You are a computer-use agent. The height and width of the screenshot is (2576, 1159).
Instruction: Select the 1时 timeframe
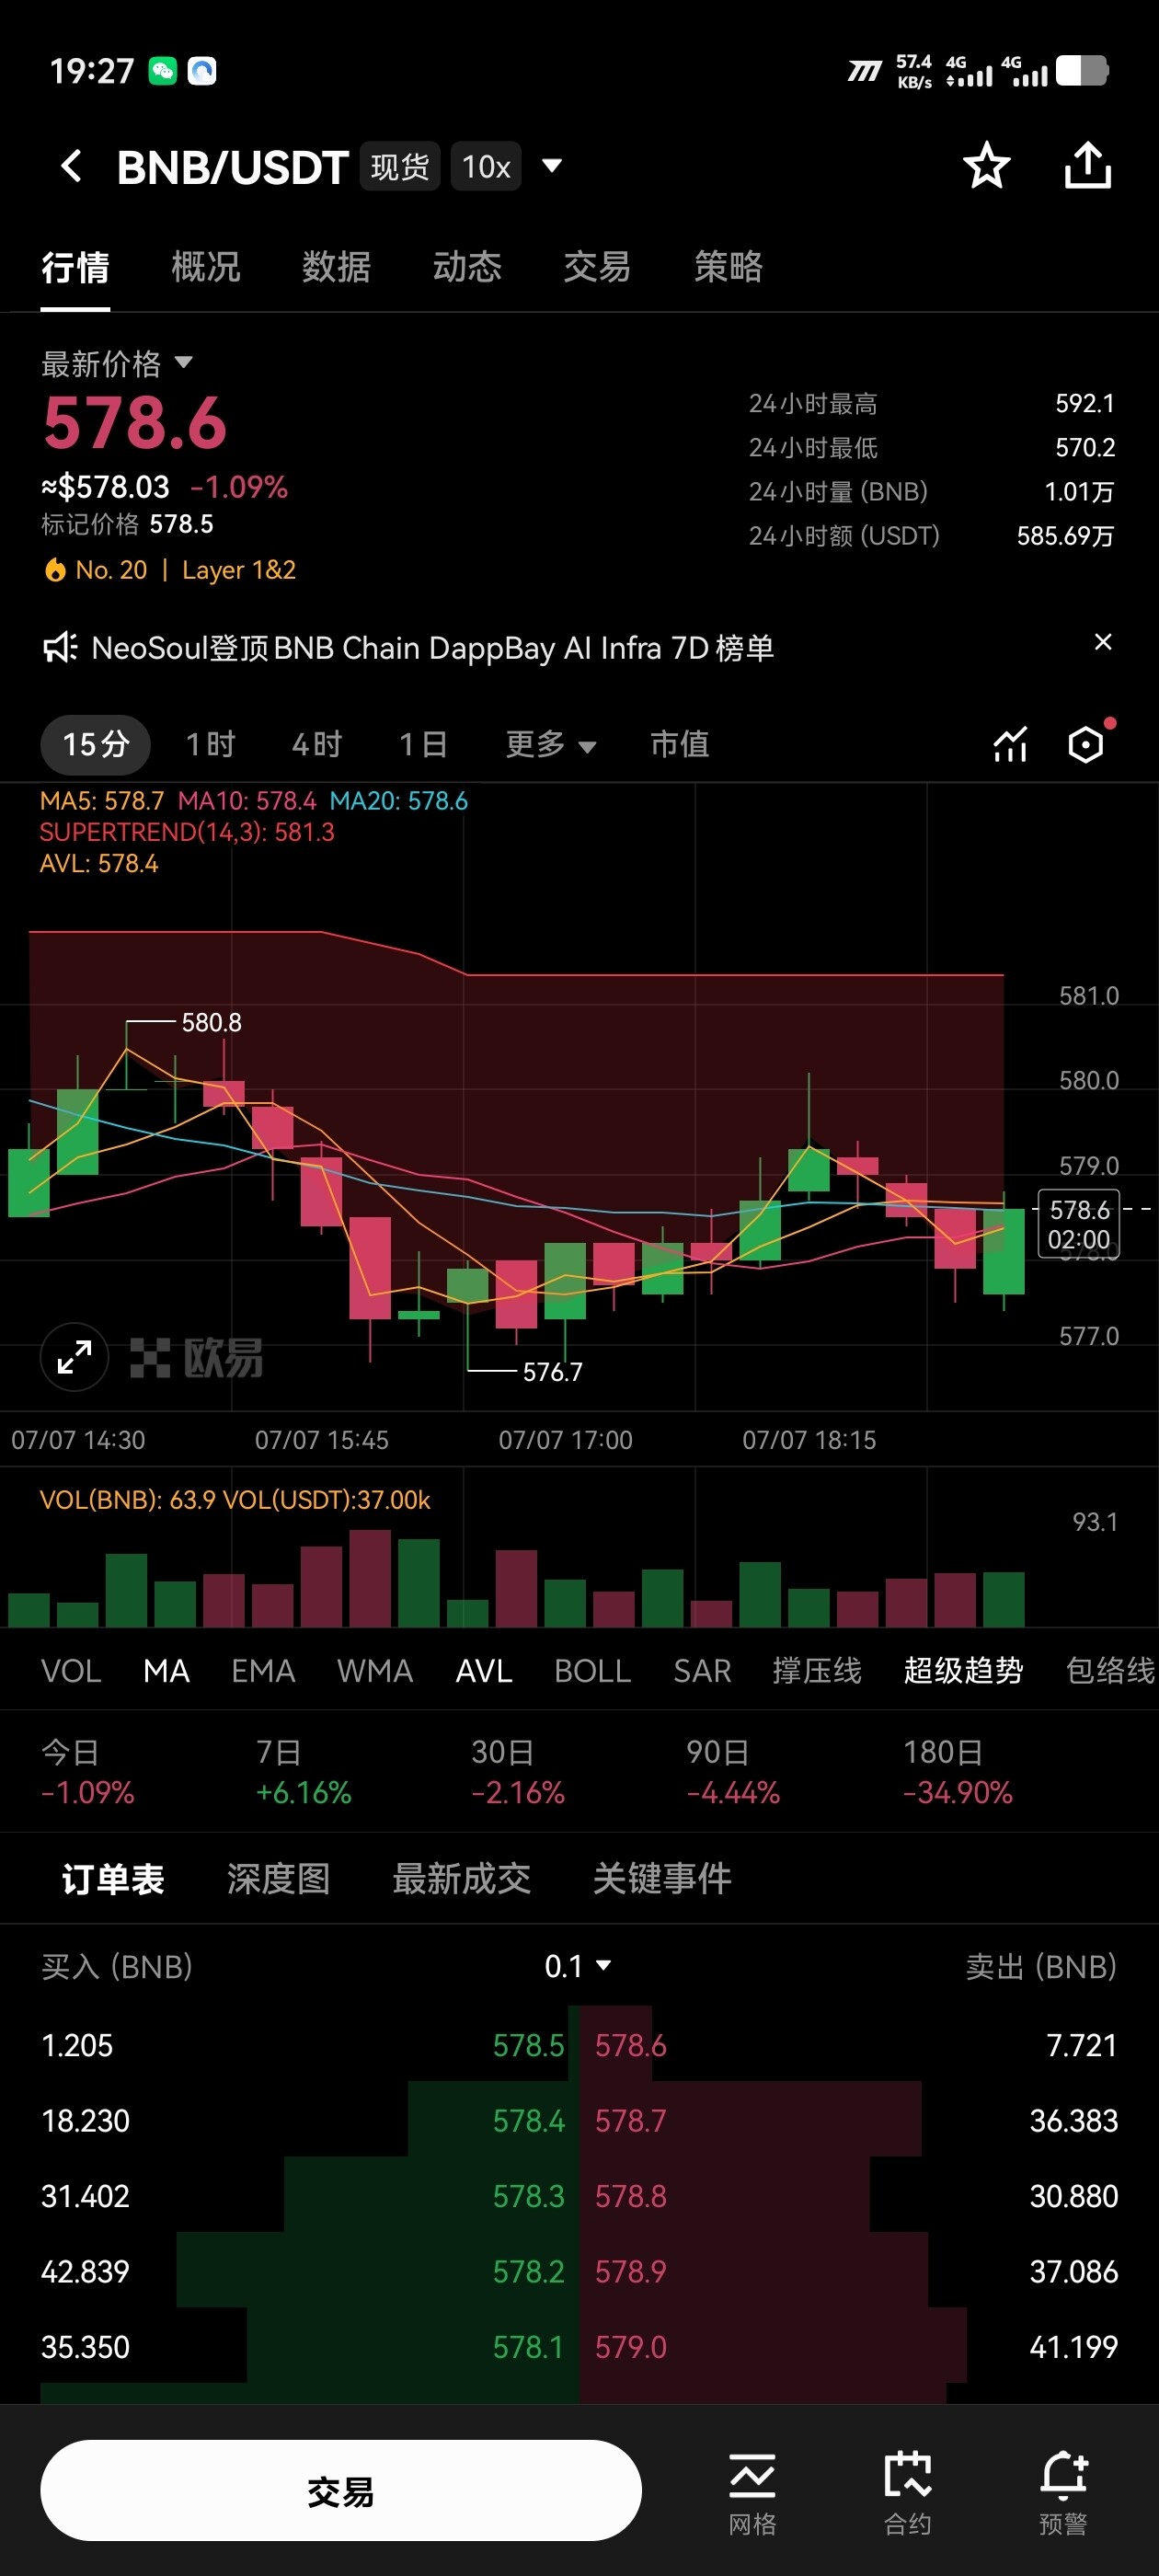click(x=211, y=744)
